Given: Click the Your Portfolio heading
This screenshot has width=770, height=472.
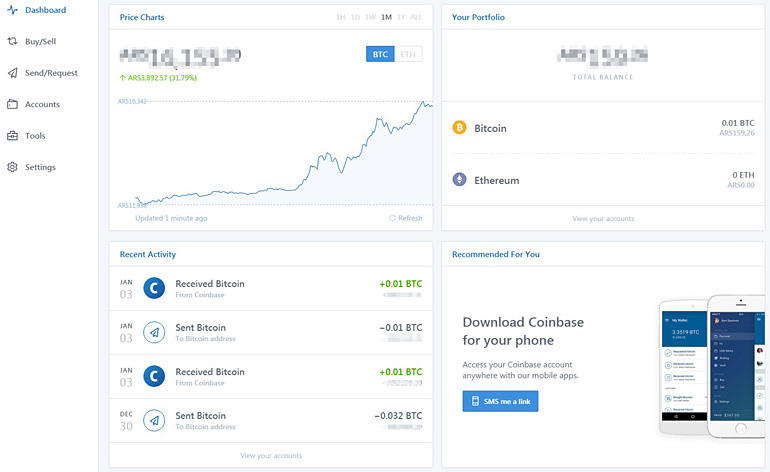Looking at the screenshot, I should [478, 17].
